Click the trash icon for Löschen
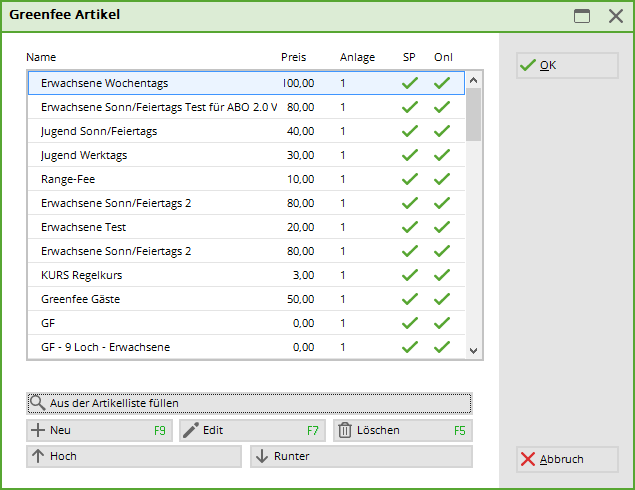This screenshot has height=490, width=635. point(345,430)
